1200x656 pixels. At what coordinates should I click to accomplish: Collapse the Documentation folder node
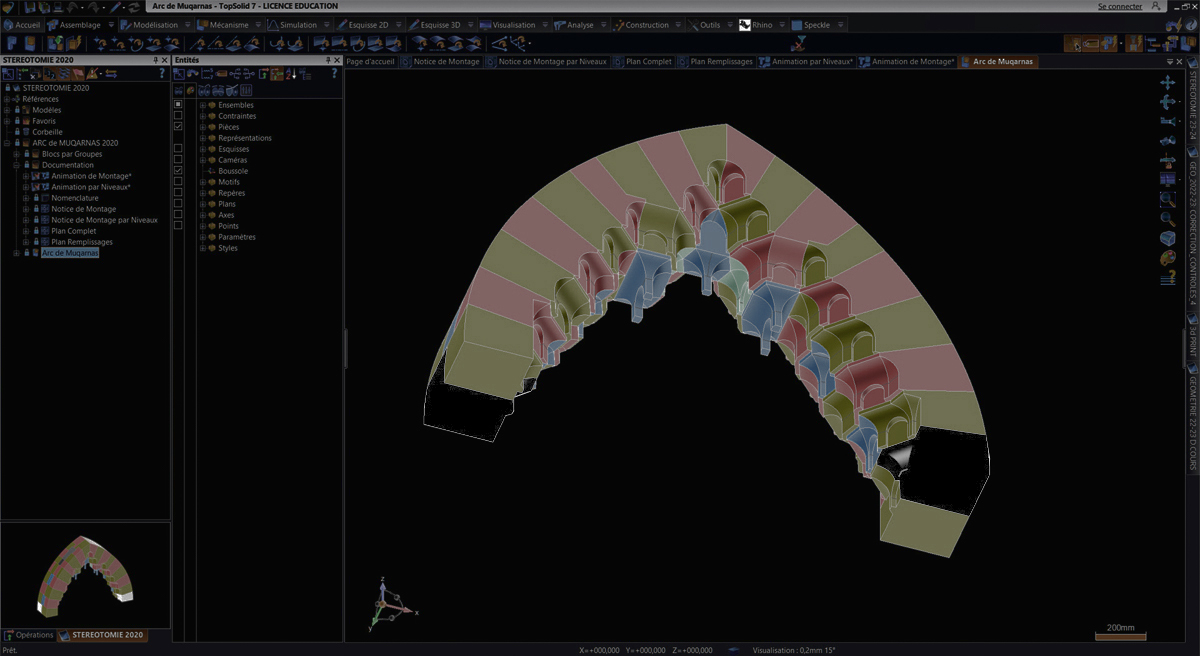(x=16, y=165)
